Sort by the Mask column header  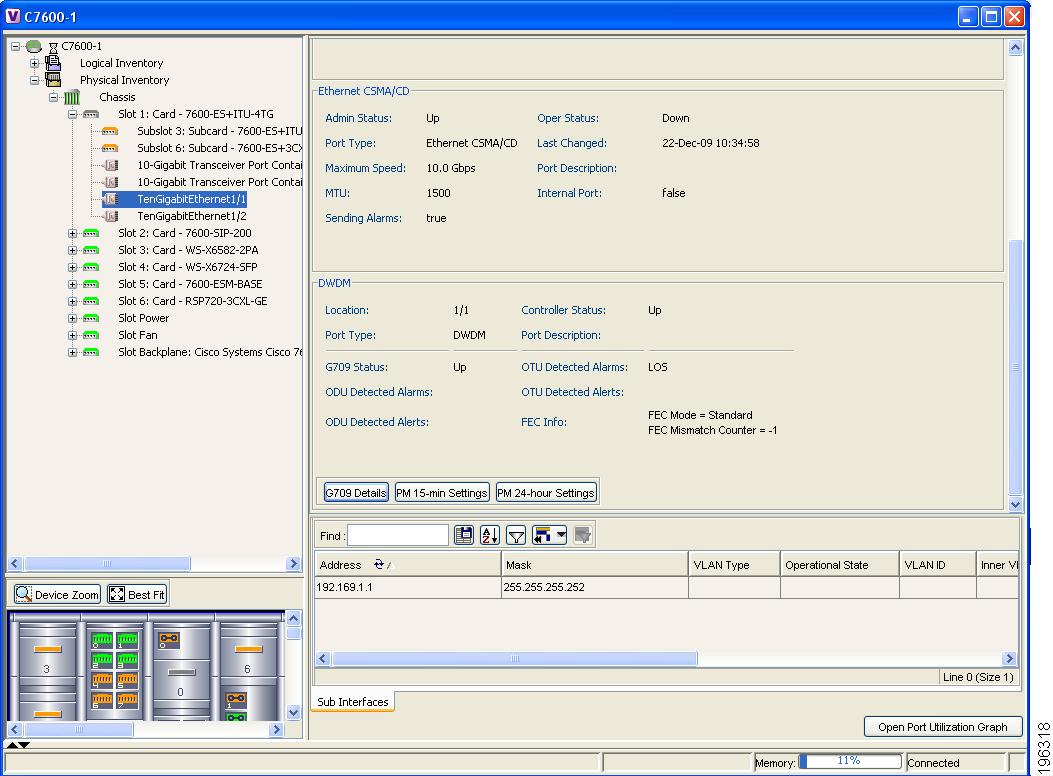[x=594, y=565]
